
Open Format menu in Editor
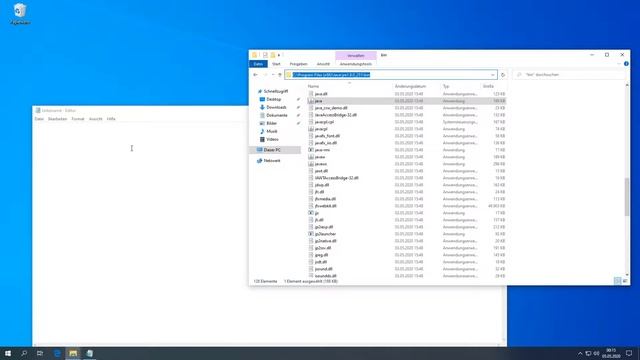click(x=78, y=119)
